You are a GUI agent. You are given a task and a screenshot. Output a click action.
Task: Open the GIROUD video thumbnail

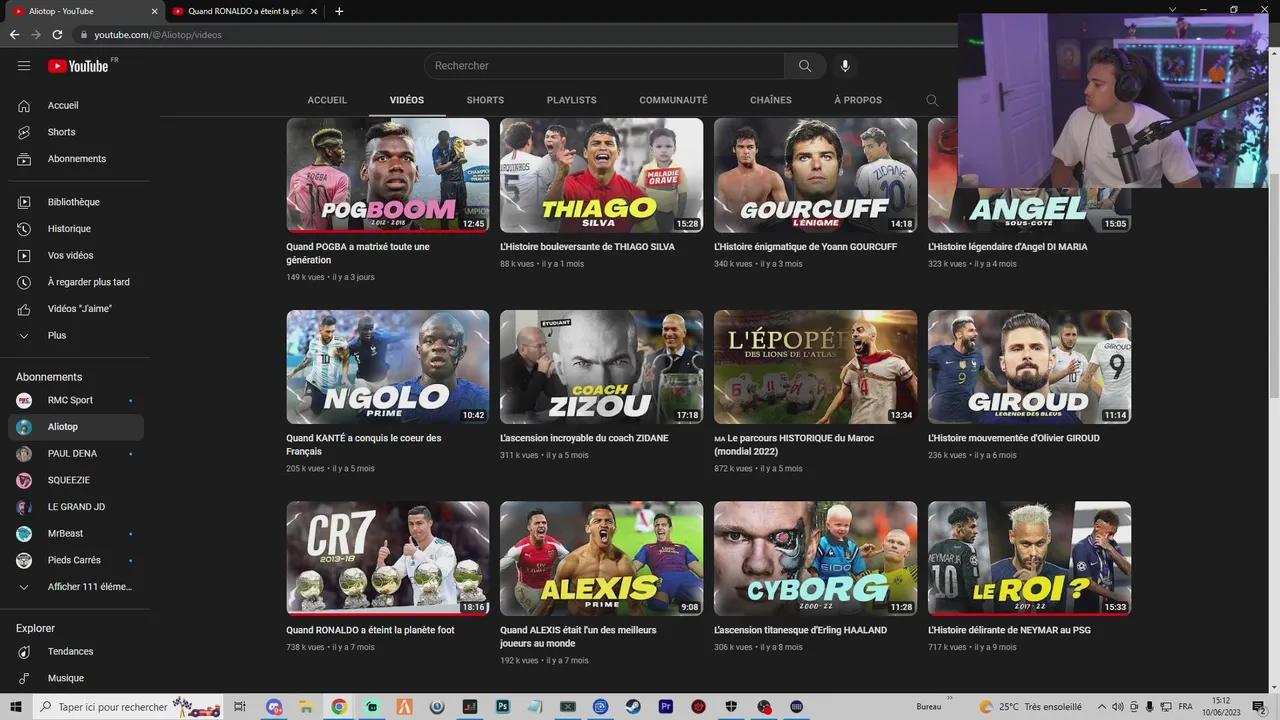tap(1029, 367)
